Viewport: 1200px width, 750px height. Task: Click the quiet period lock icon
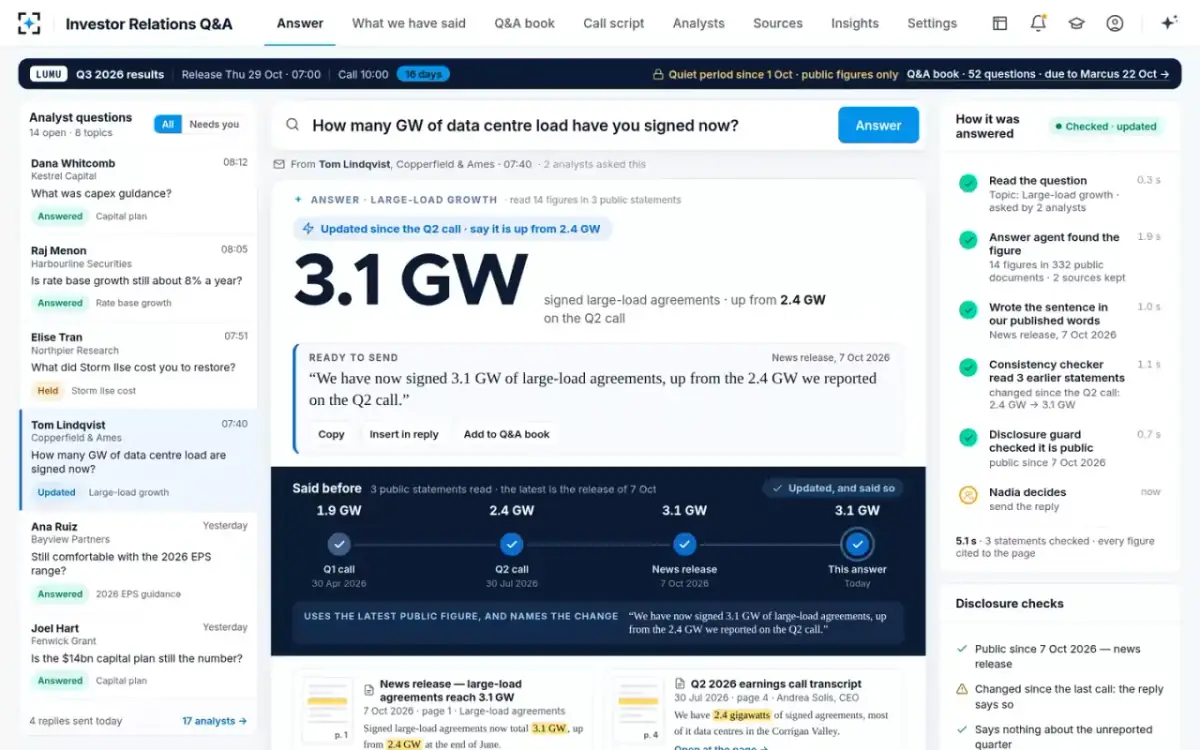[658, 74]
